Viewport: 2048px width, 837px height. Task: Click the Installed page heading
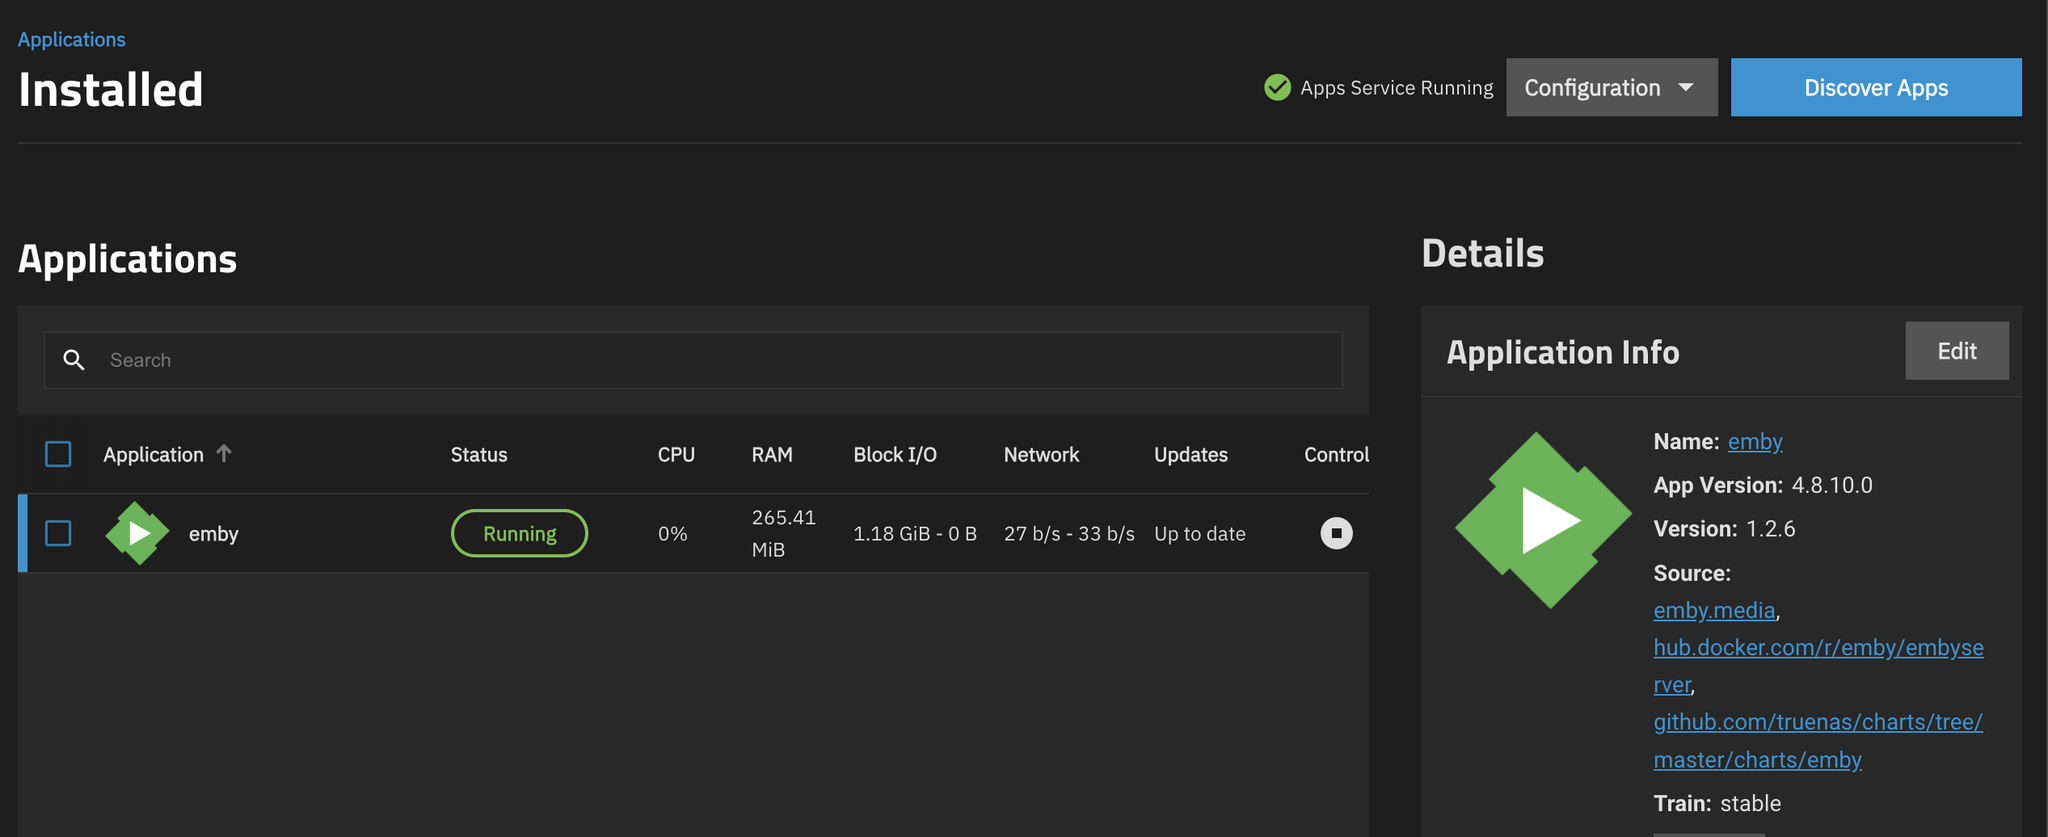111,89
